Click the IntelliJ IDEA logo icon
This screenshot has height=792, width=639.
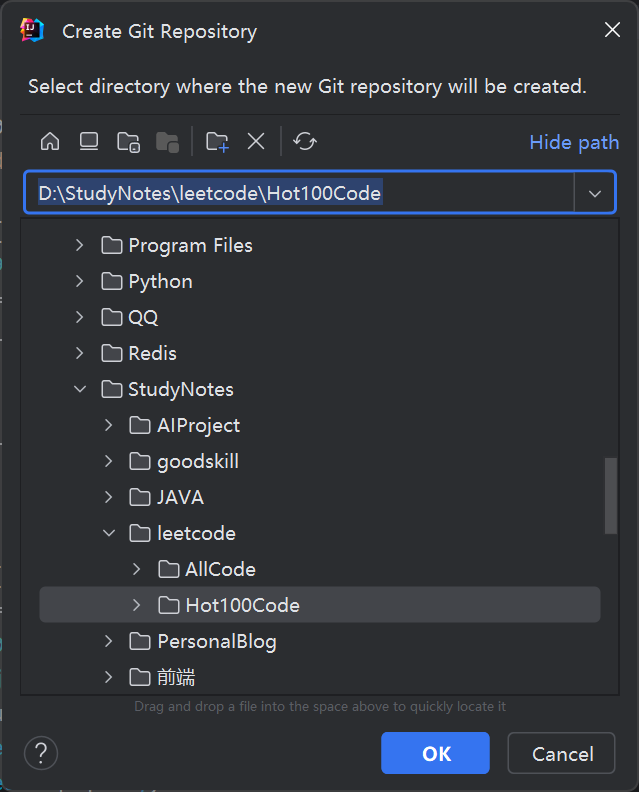pyautogui.click(x=32, y=31)
